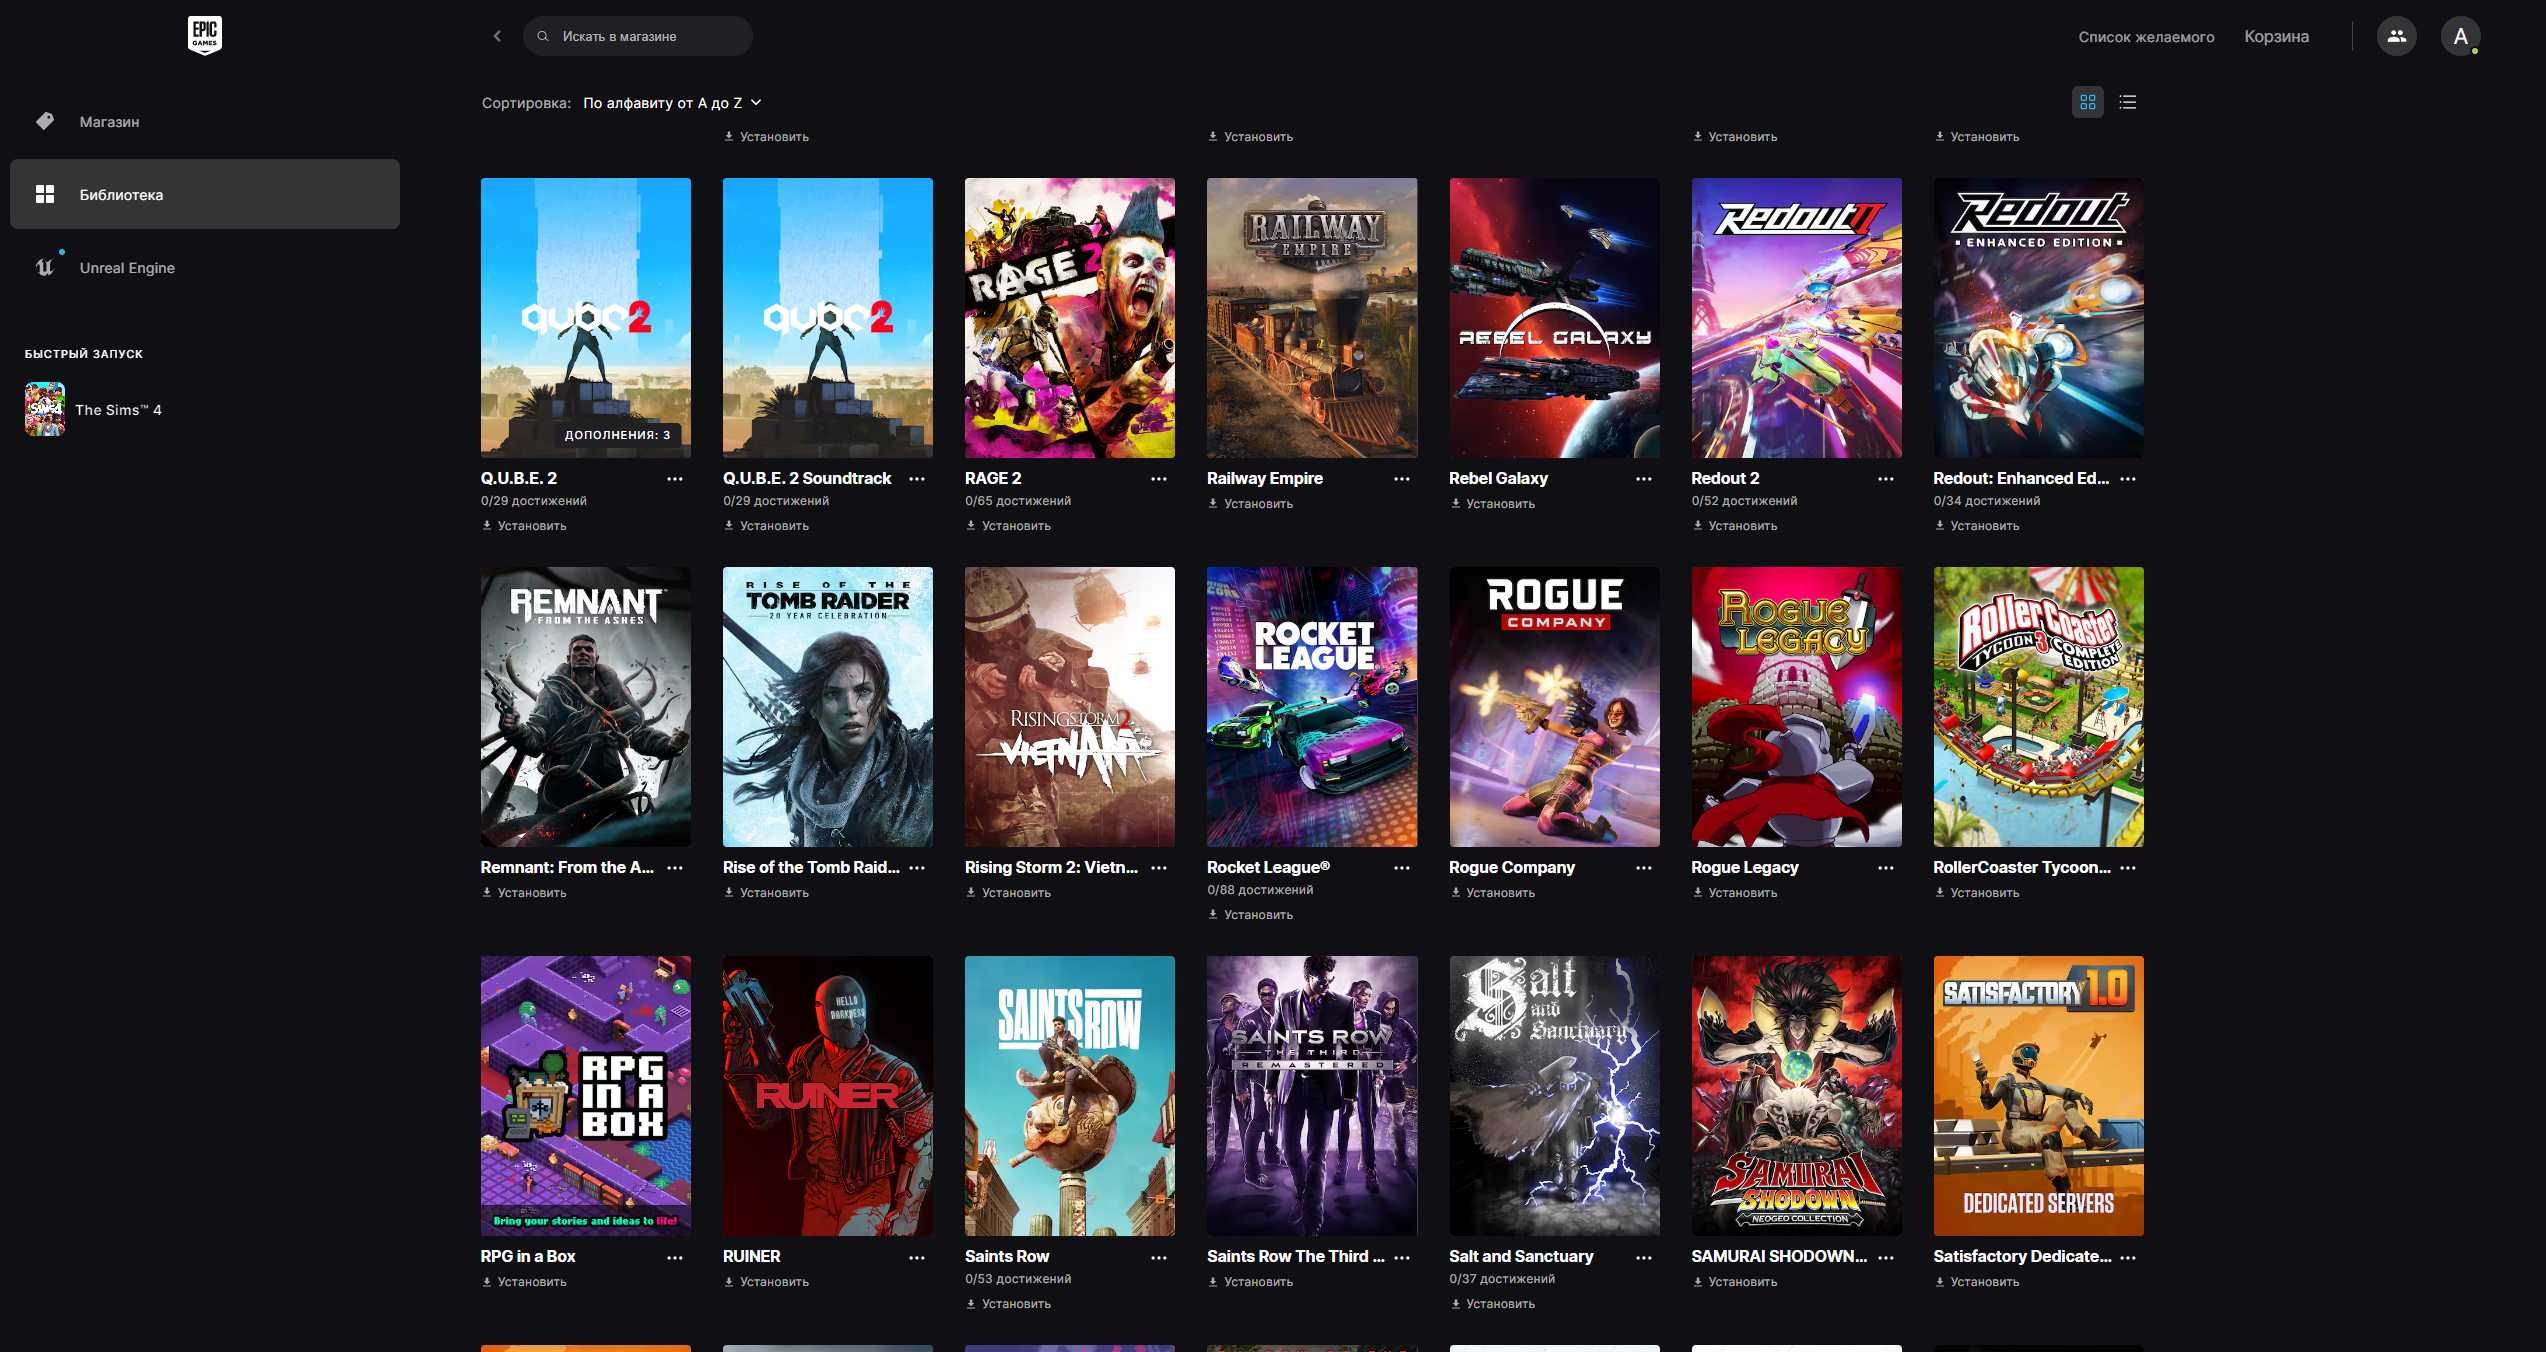This screenshot has height=1352, width=2546.
Task: Open options menu for Railway Empire
Action: tap(1402, 479)
